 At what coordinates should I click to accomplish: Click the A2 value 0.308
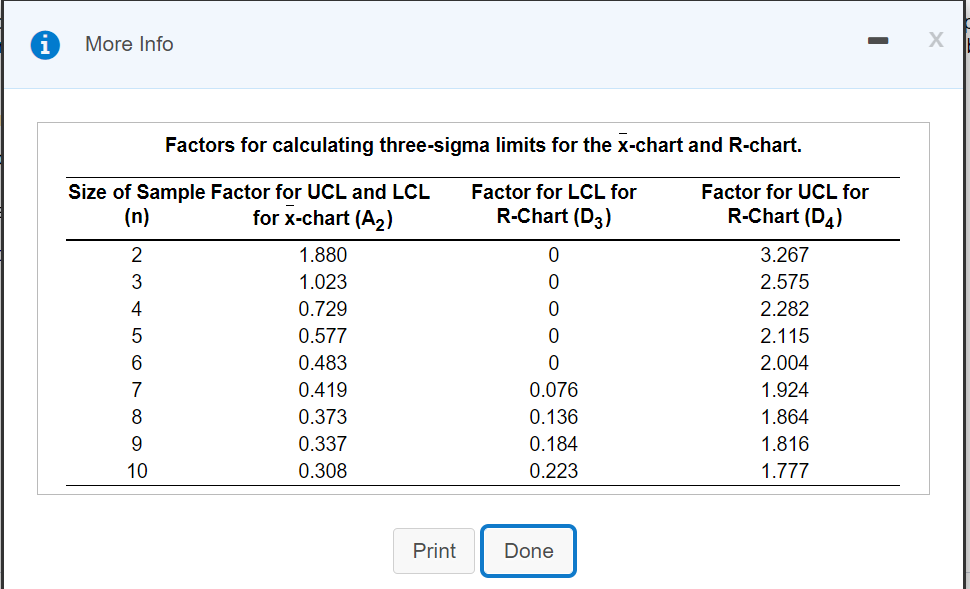click(x=323, y=471)
